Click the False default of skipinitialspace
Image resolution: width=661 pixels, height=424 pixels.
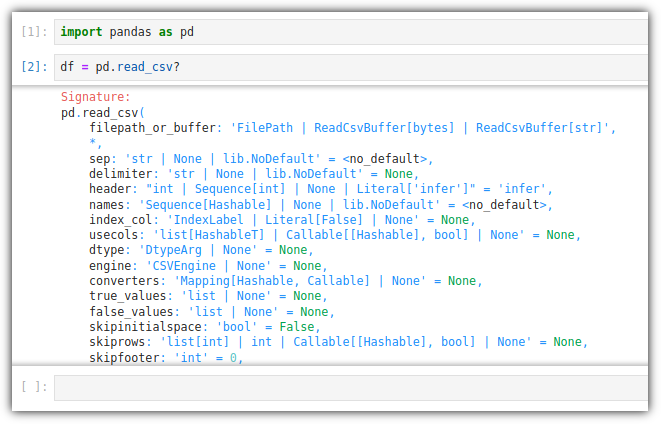tap(296, 327)
